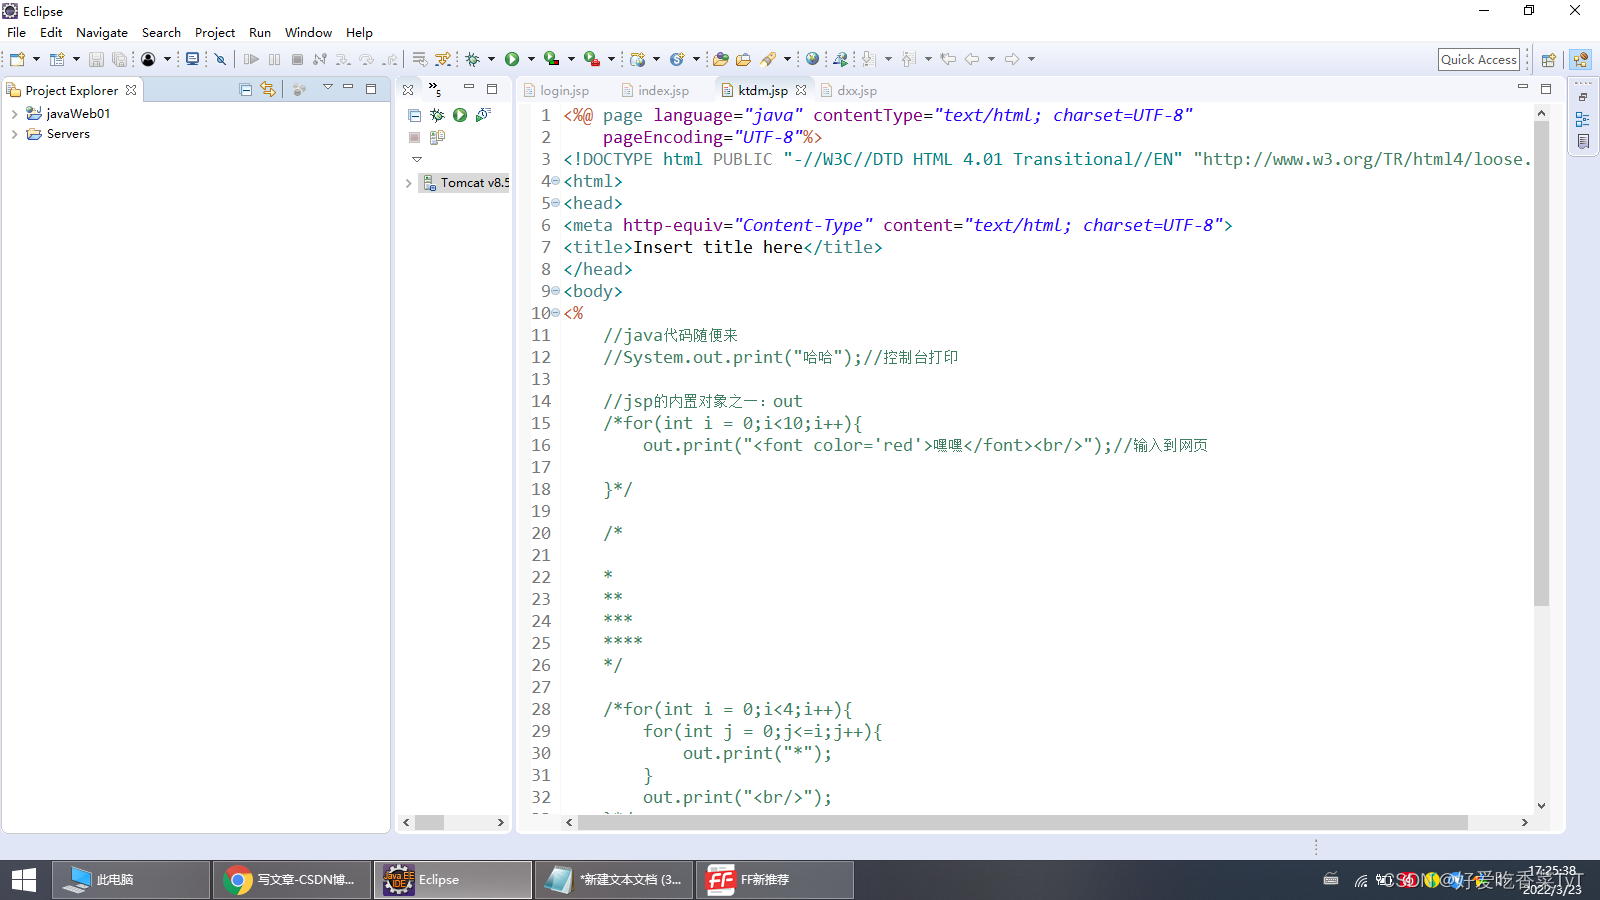Expand the javaWeb01 project node
This screenshot has width=1600, height=900.
[x=13, y=113]
